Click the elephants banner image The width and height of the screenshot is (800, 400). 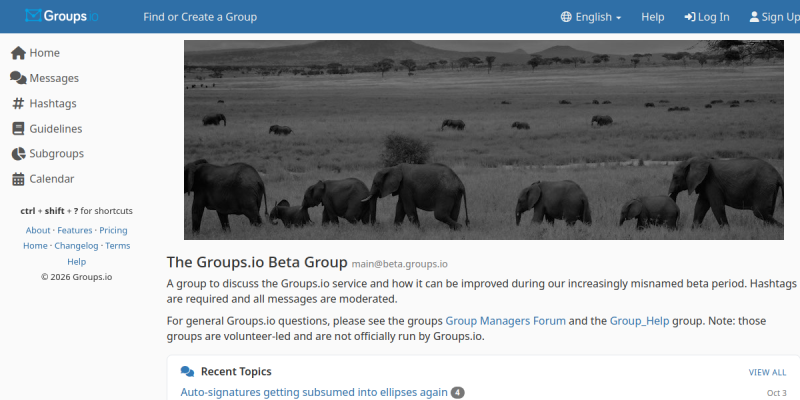pos(484,140)
